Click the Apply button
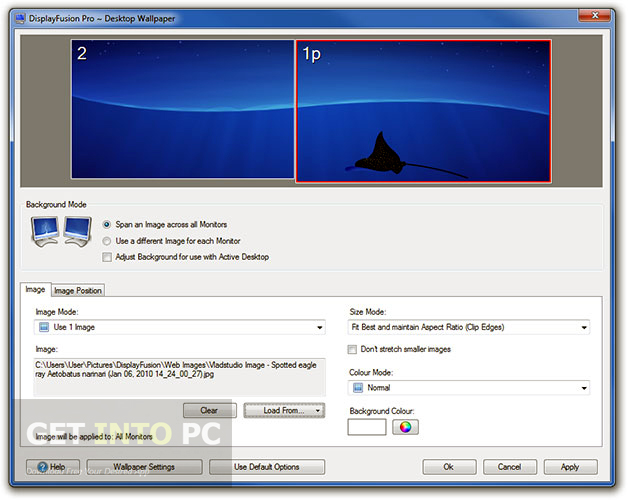The height and width of the screenshot is (500, 628). tap(570, 467)
